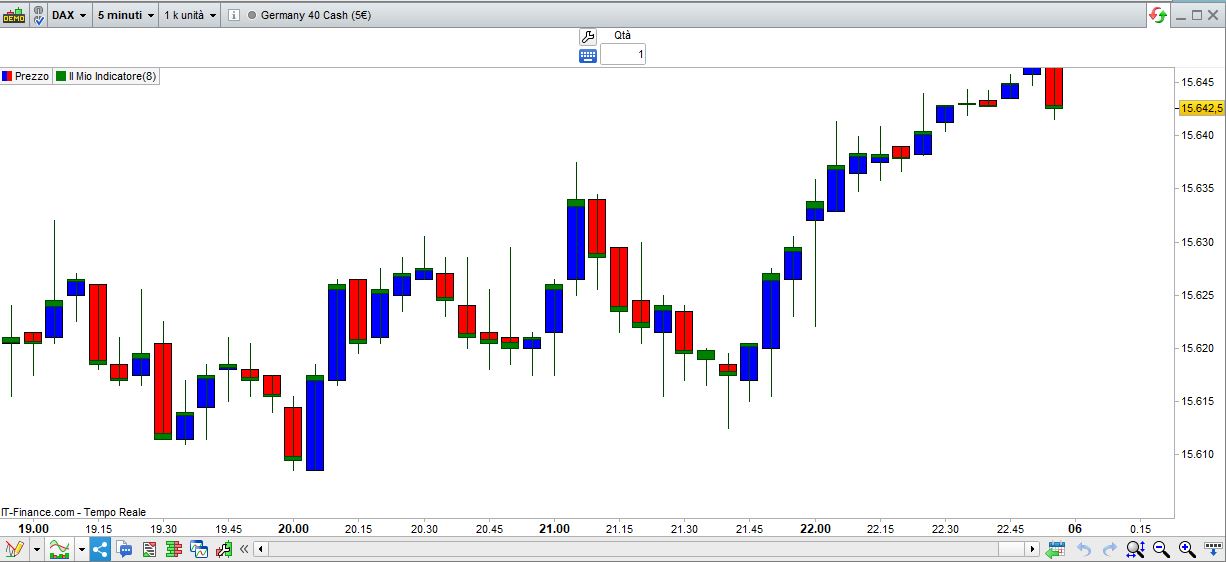
Task: Click the IT-Finance.com - Tempo Reale text
Action: (x=73, y=512)
